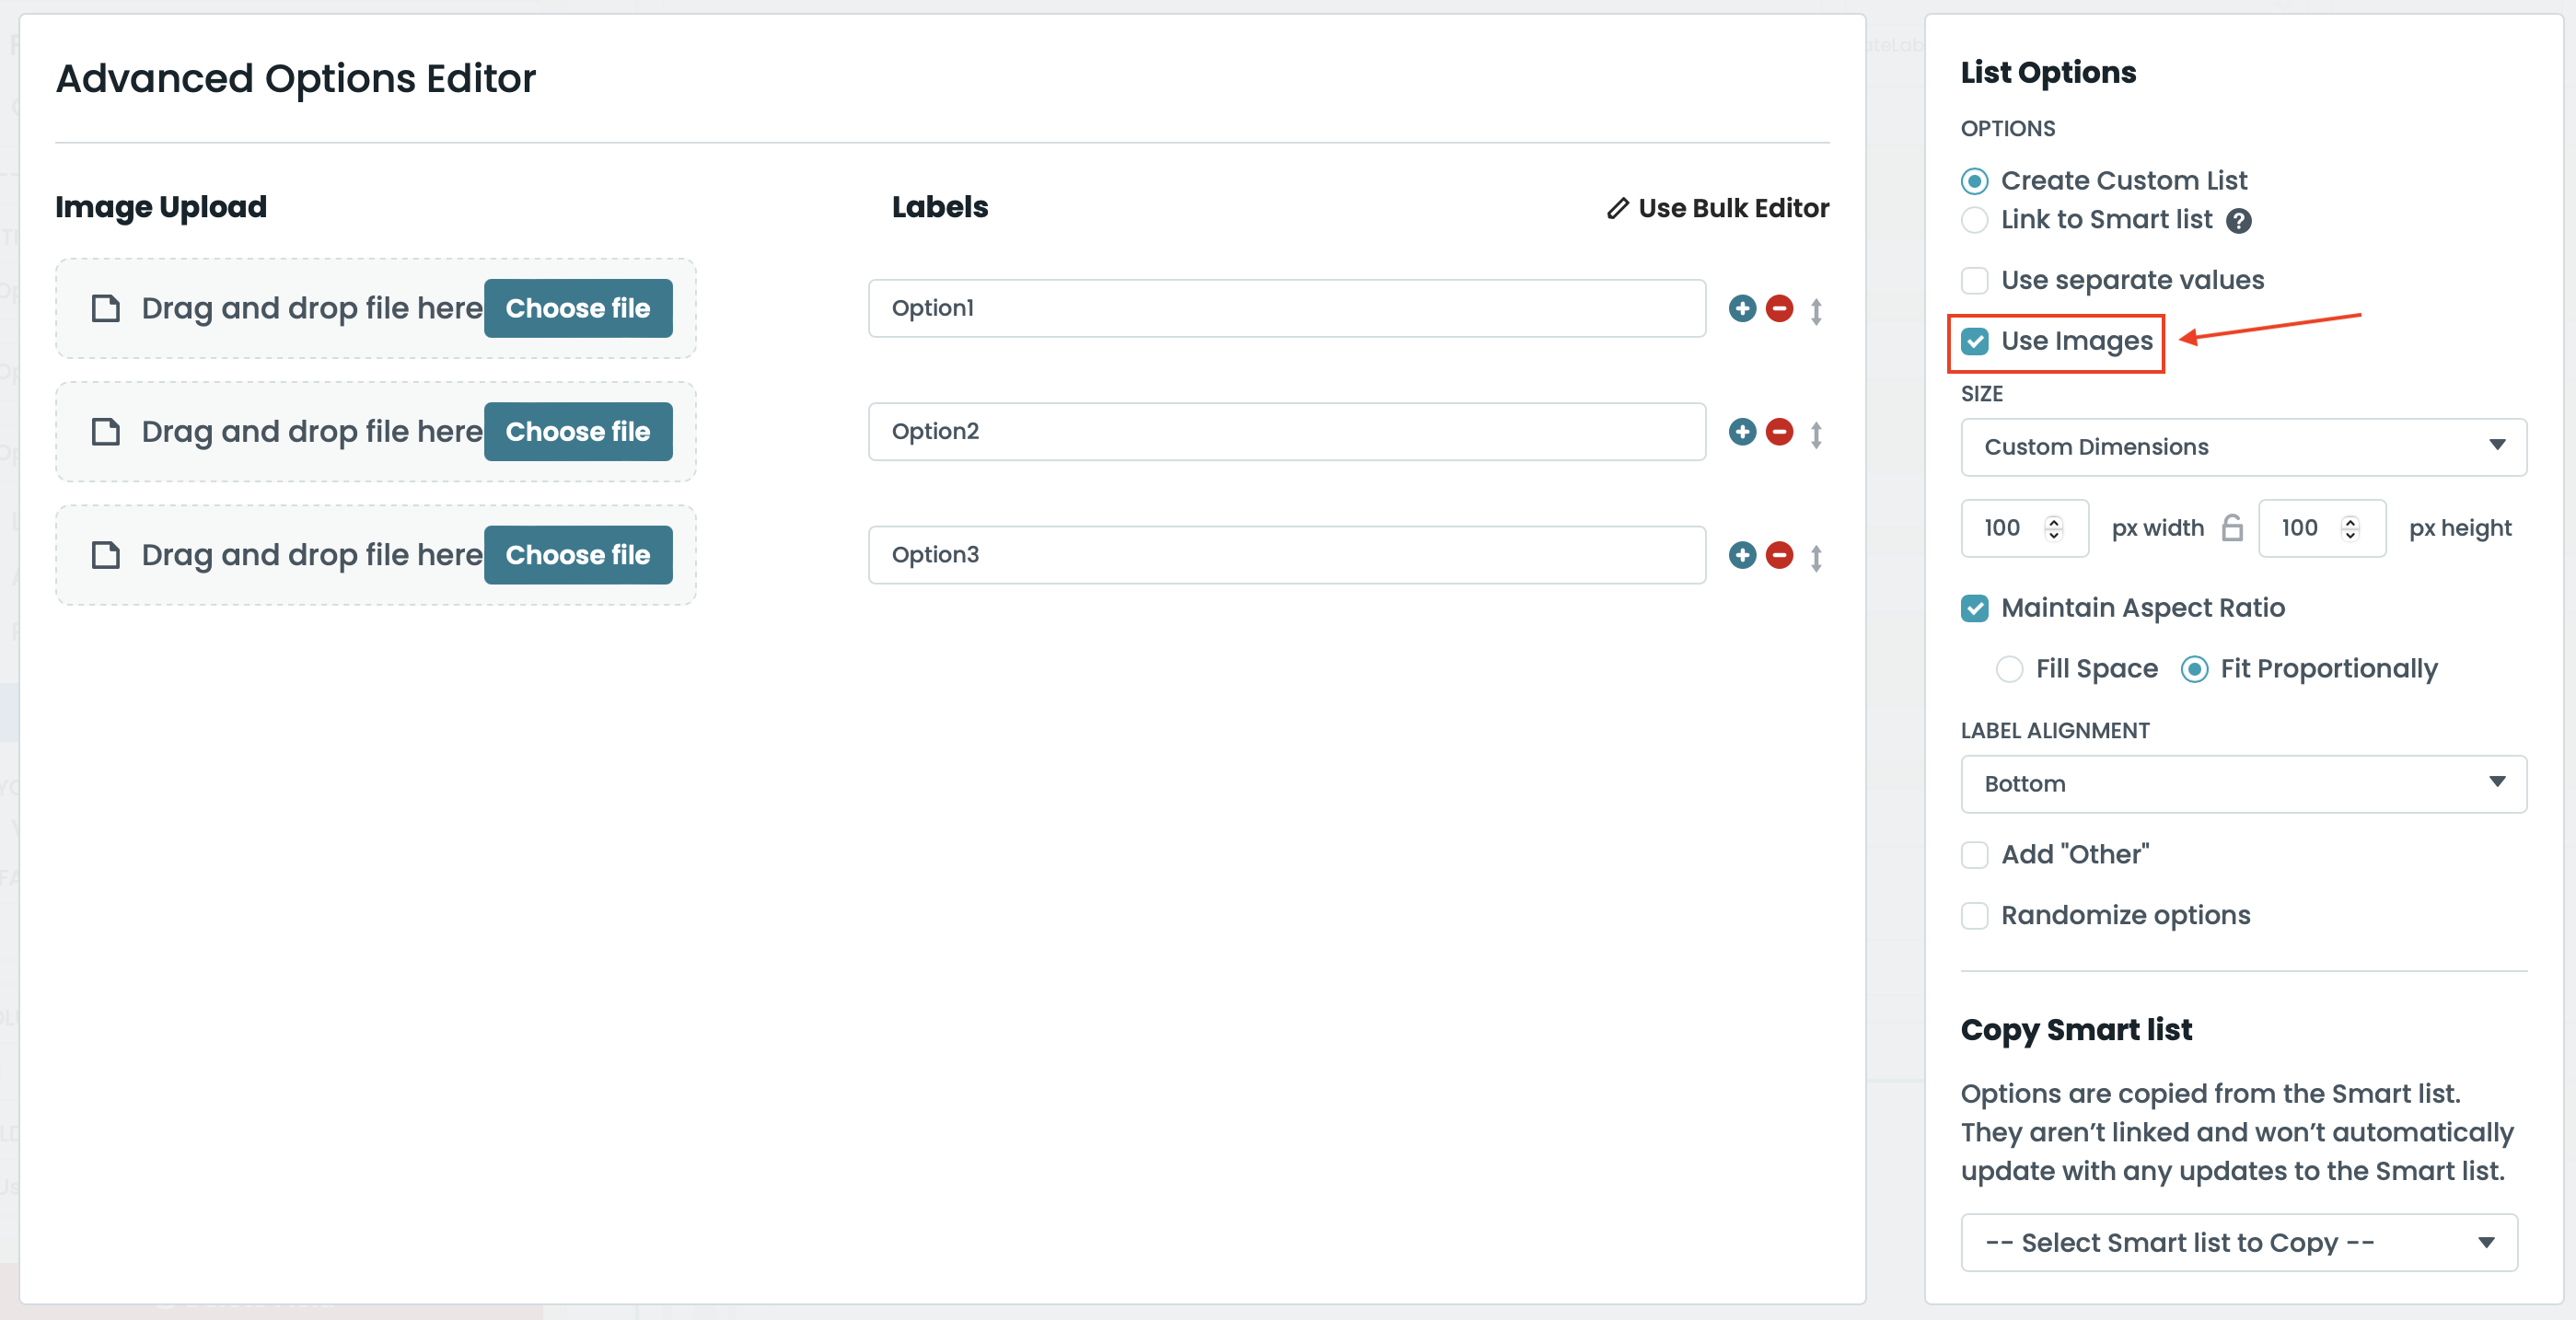
Task: Click the Use Bulk Editor link
Action: point(1718,208)
